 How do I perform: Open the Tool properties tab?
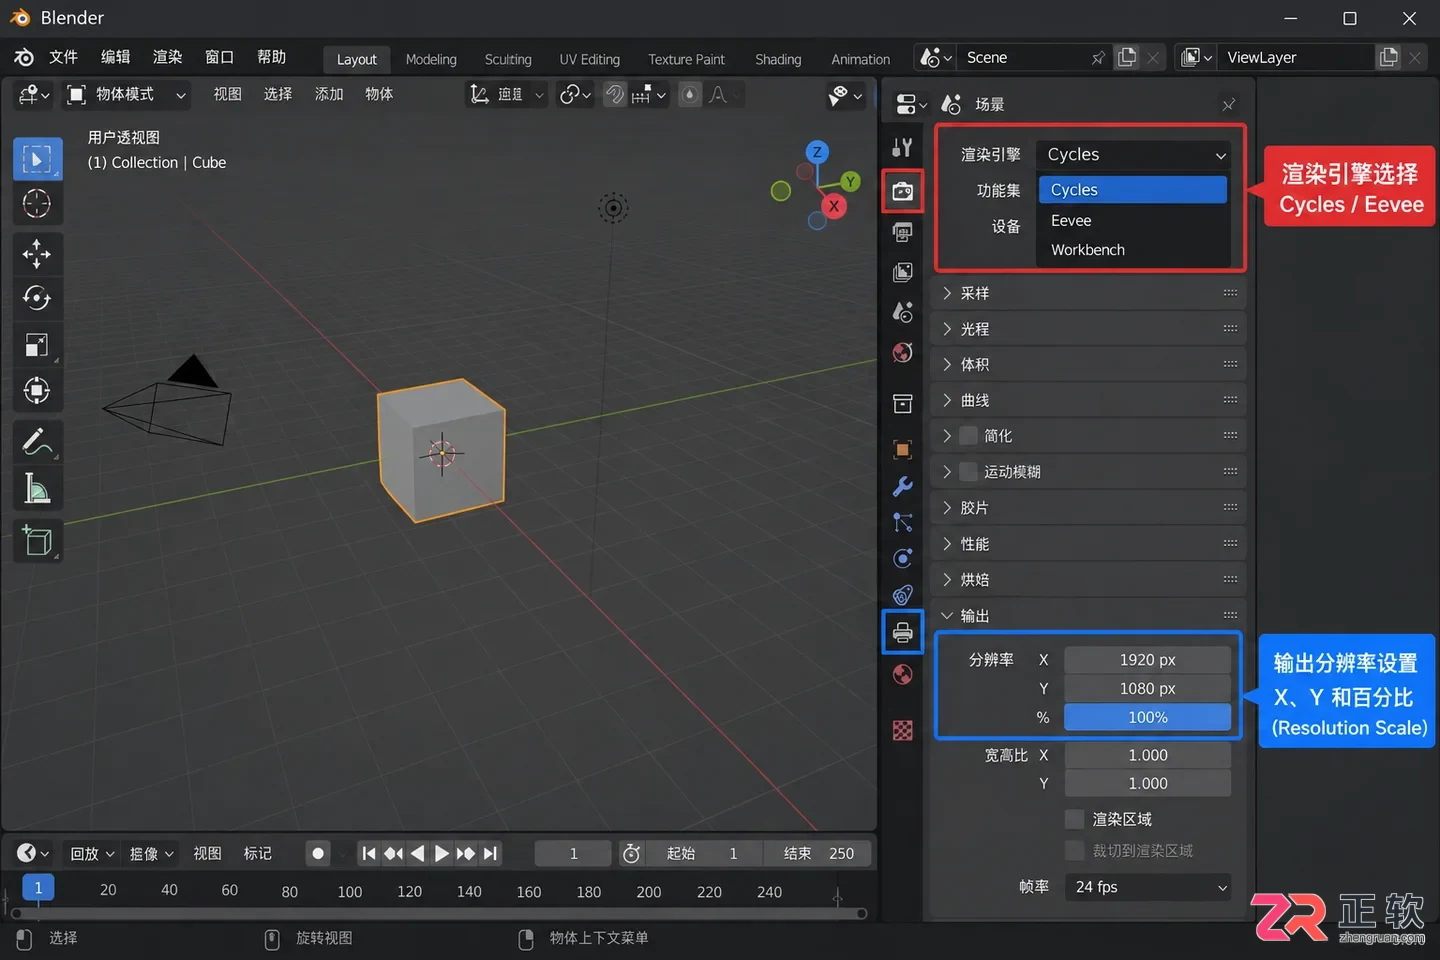[x=902, y=148]
